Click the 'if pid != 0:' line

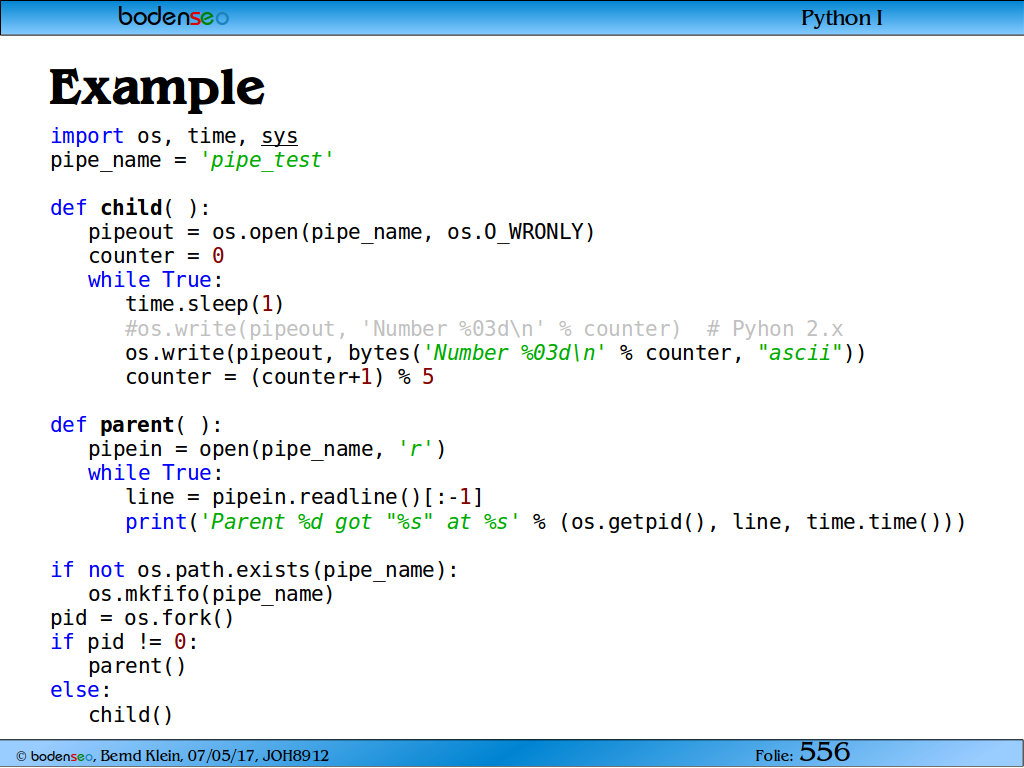123,642
